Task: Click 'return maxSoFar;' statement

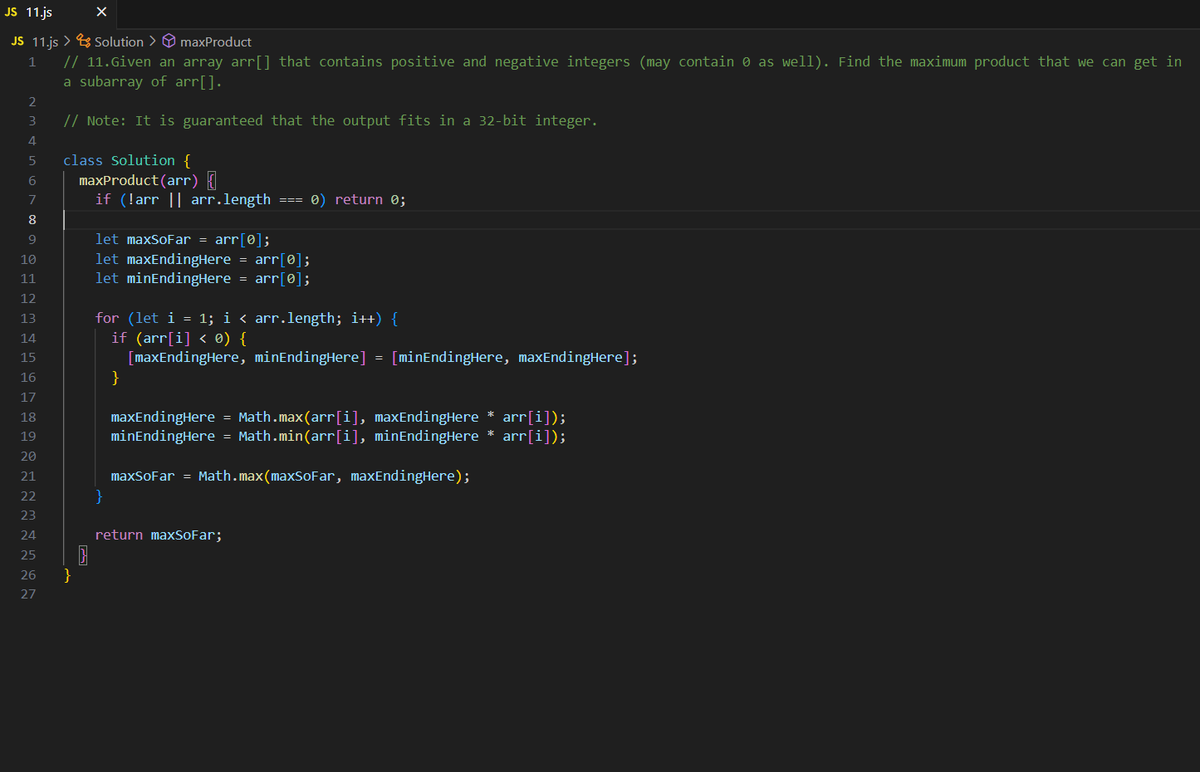Action: [159, 535]
